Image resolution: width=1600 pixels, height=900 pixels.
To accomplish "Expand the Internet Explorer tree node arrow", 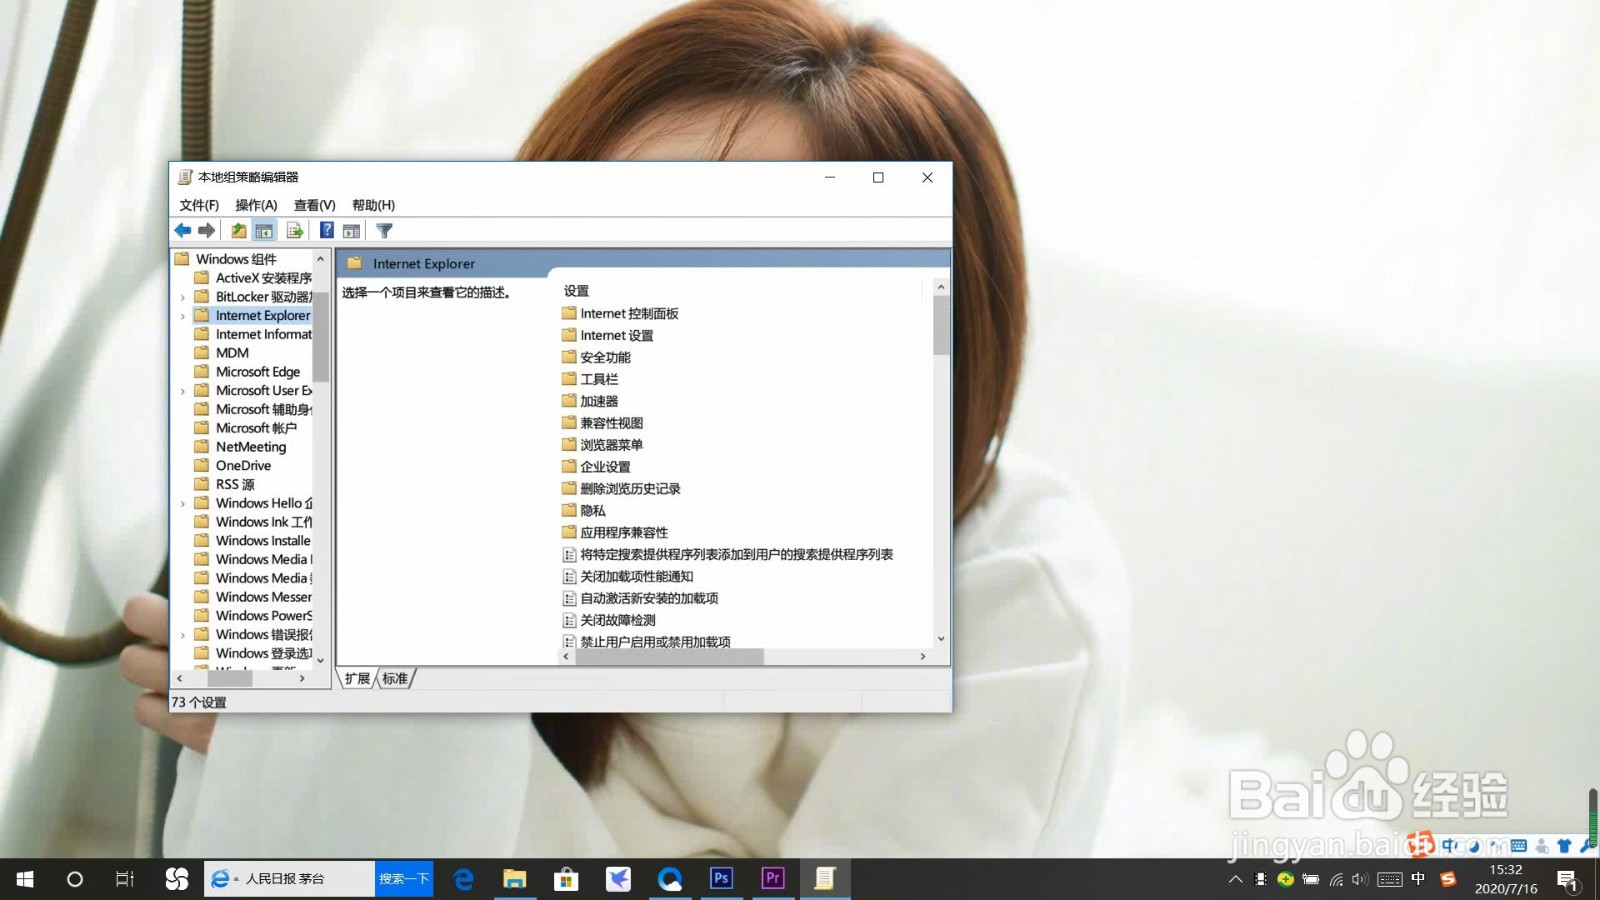I will click(183, 316).
